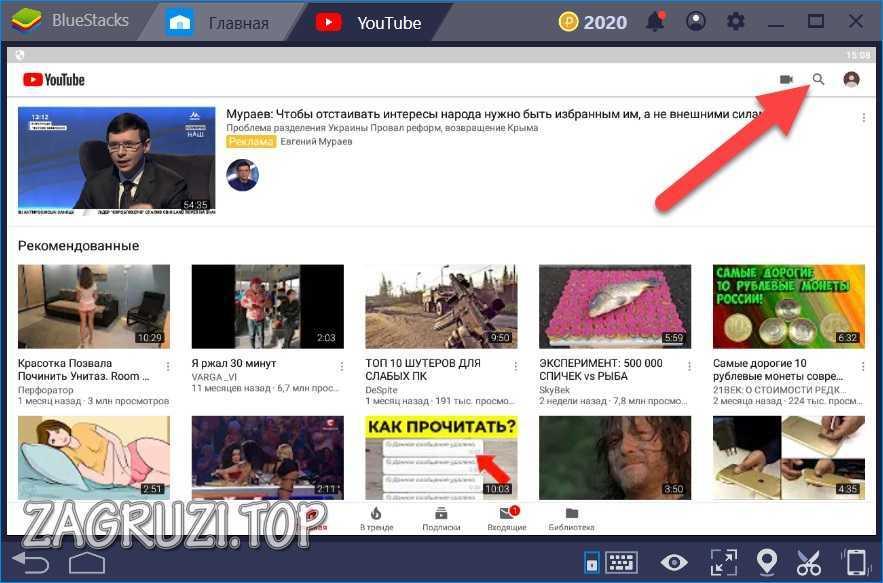Click the small device icon beside keyboard
Screen dimensions: 883x583
591,562
